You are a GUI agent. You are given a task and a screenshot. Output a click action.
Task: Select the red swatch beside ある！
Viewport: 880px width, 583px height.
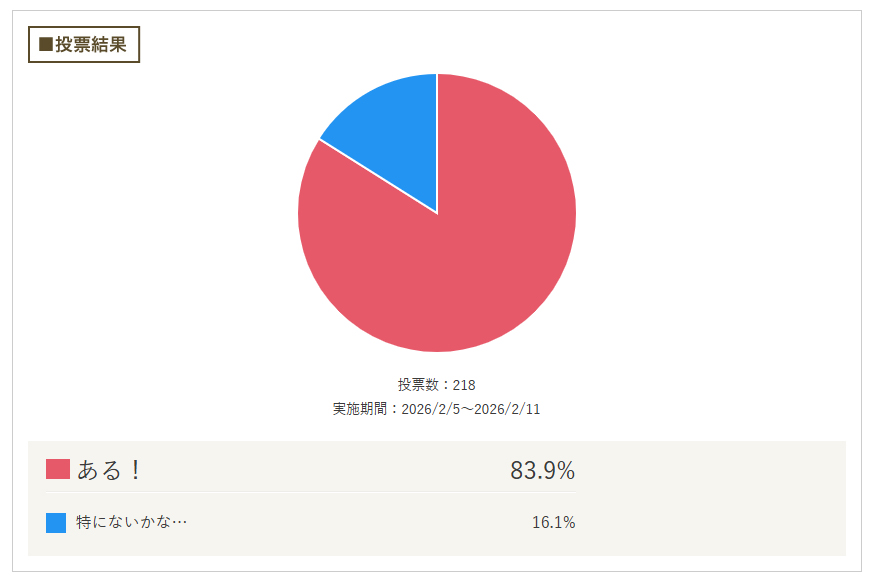58,469
